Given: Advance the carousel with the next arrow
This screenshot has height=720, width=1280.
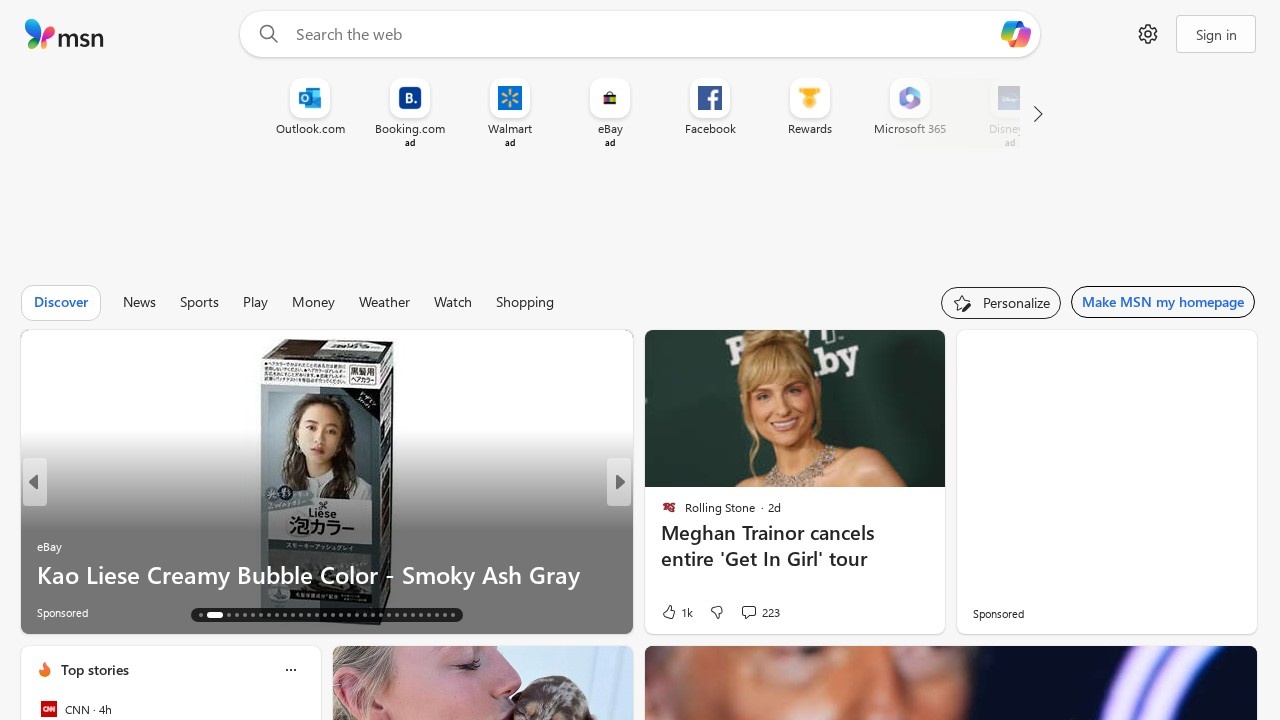Looking at the screenshot, I should (619, 482).
